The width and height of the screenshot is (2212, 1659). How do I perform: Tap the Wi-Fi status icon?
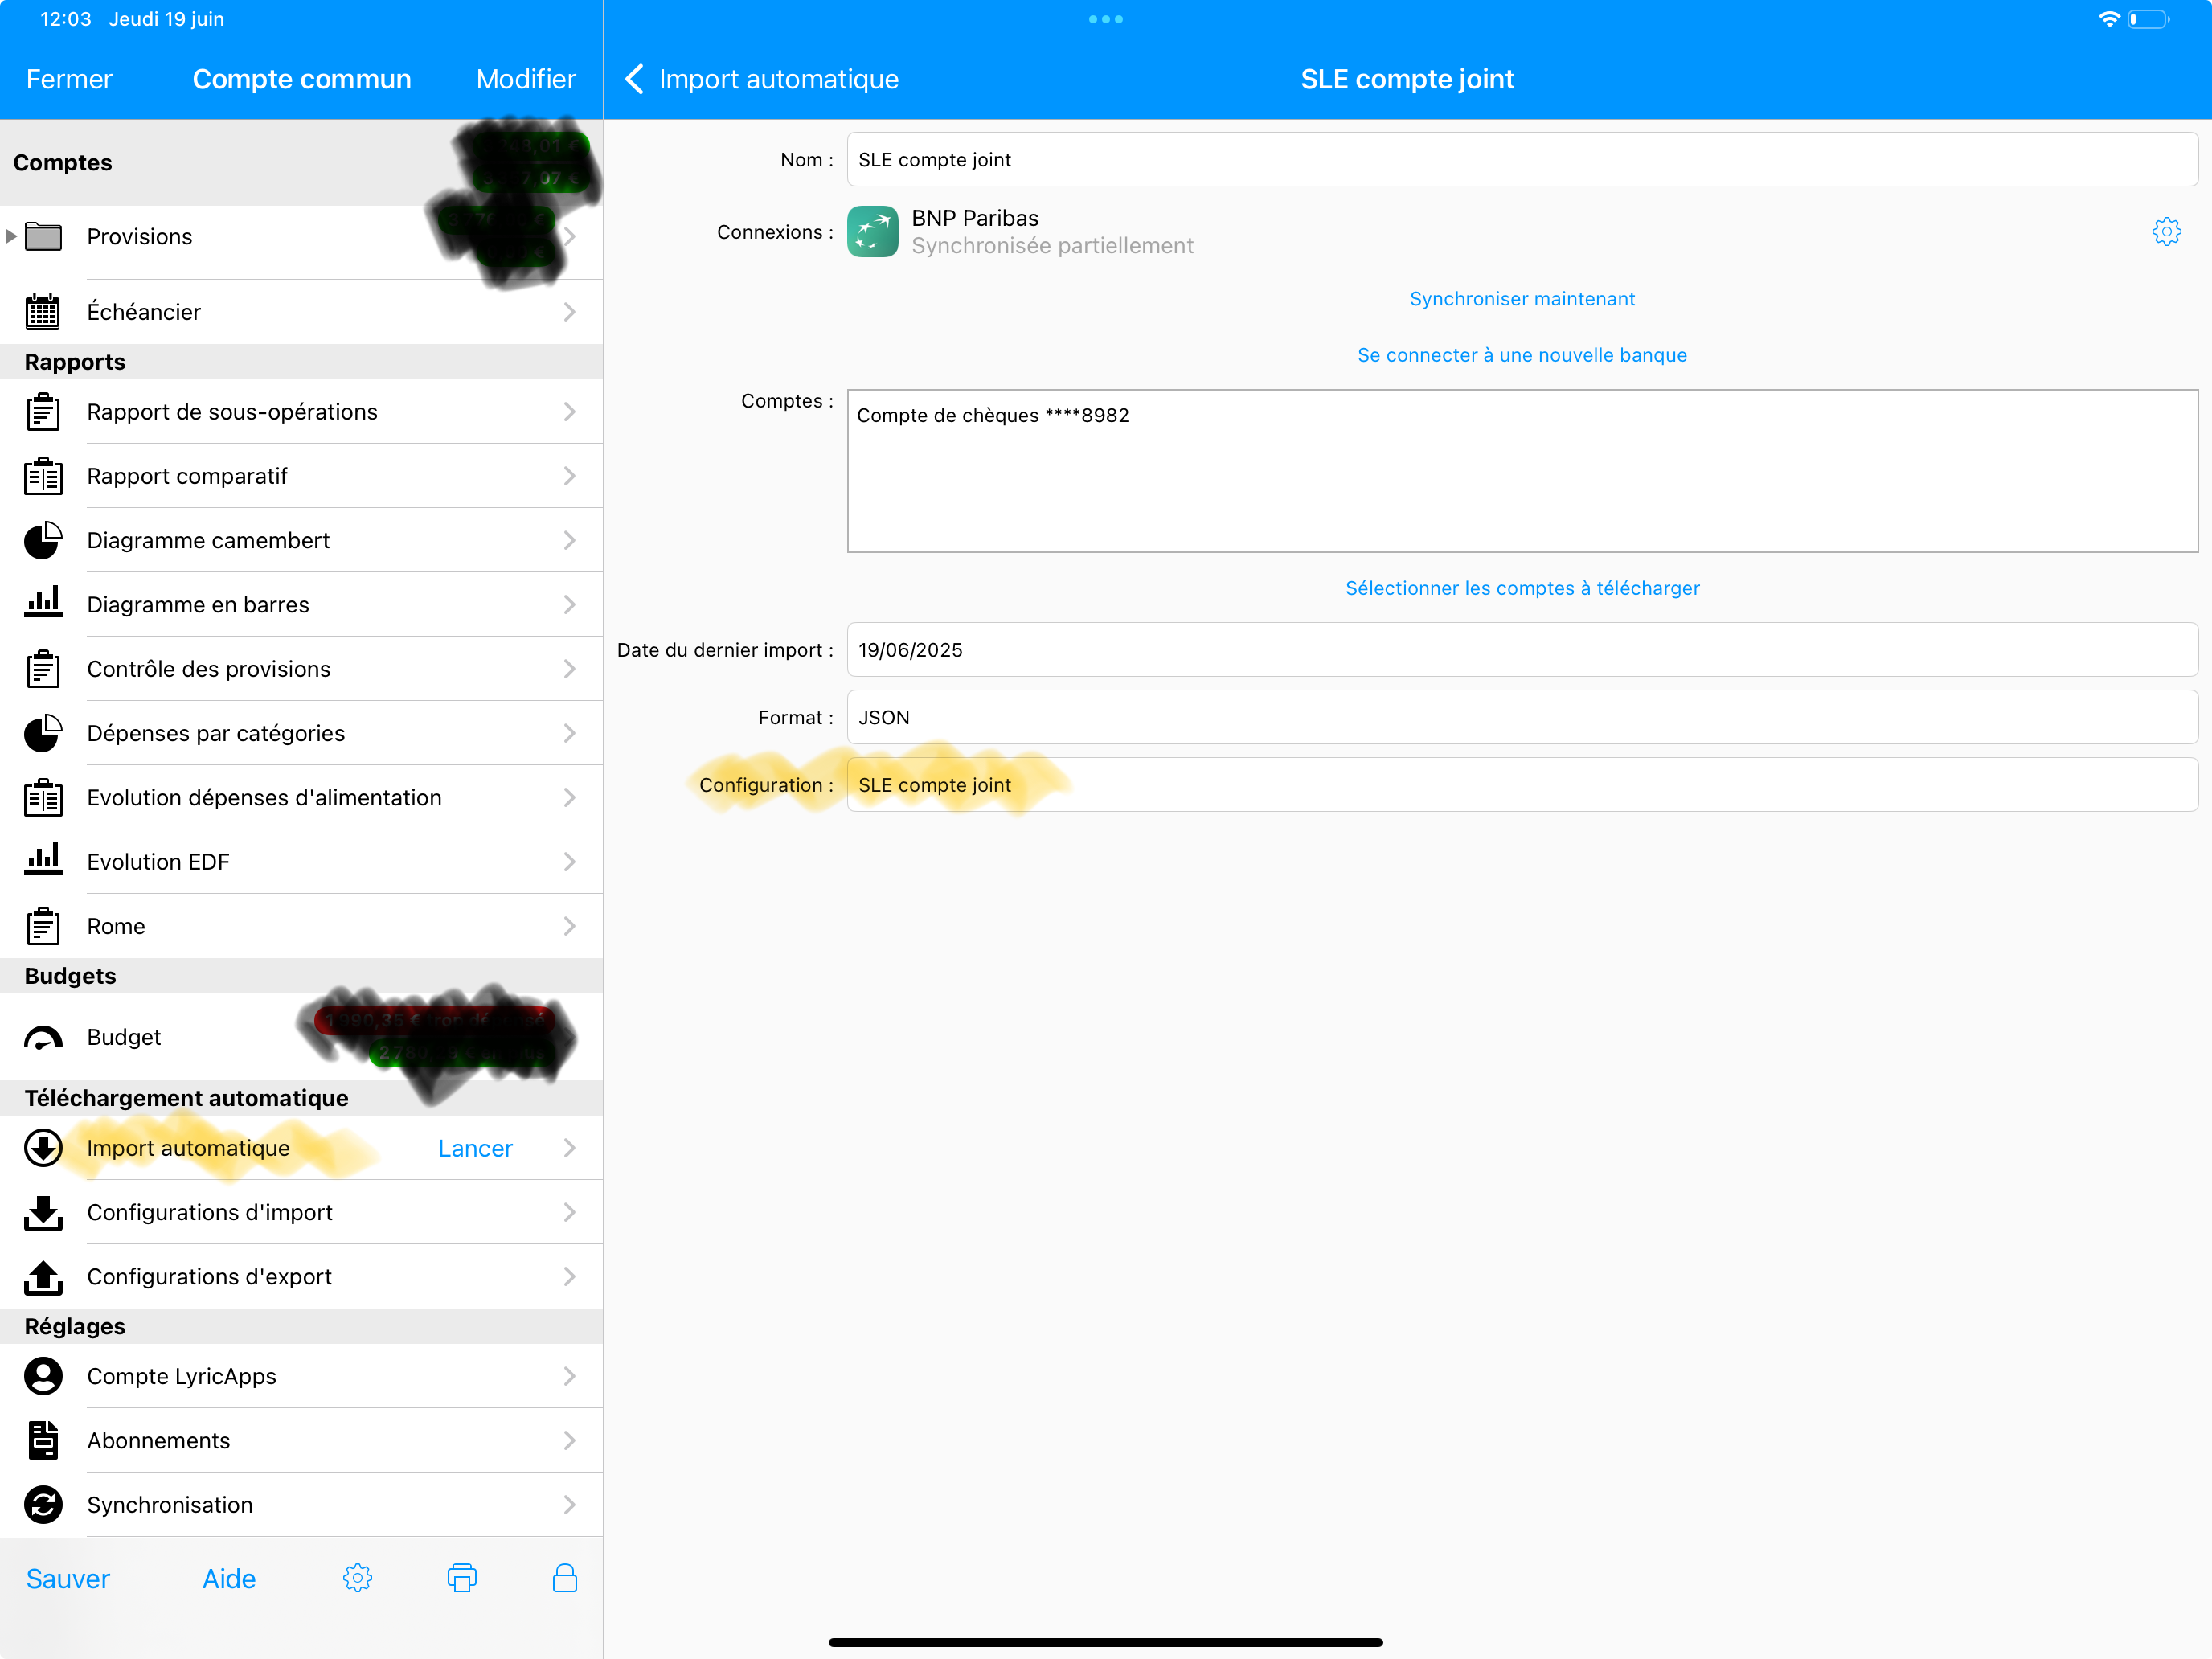2108,19
